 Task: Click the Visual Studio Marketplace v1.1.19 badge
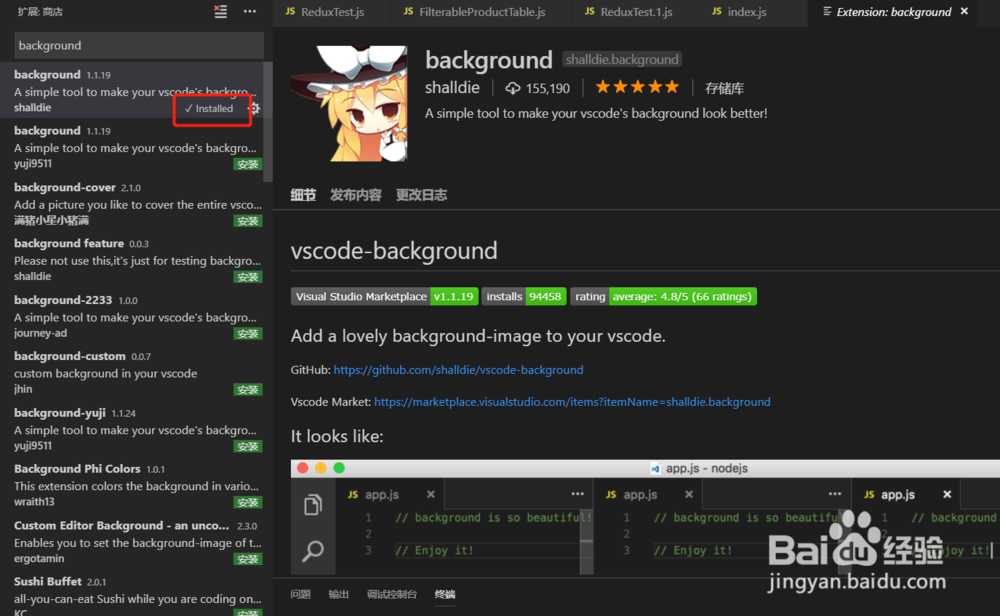(x=385, y=297)
